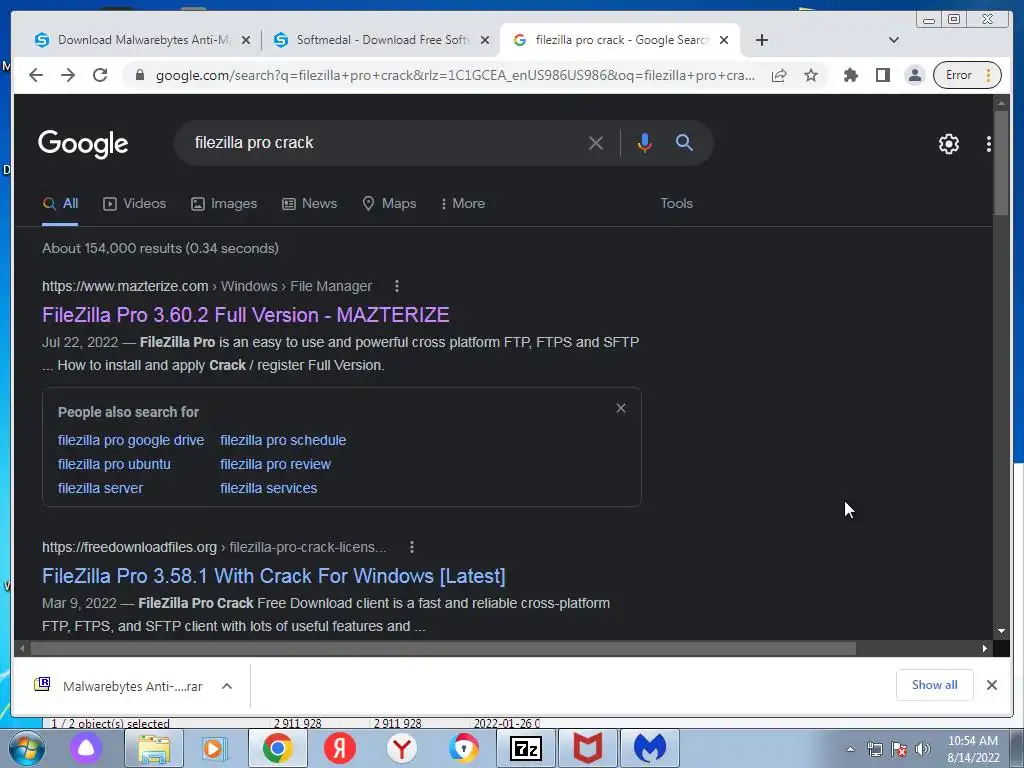Screen dimensions: 1024x768
Task: Bookmark this page with the star icon
Action: point(811,75)
